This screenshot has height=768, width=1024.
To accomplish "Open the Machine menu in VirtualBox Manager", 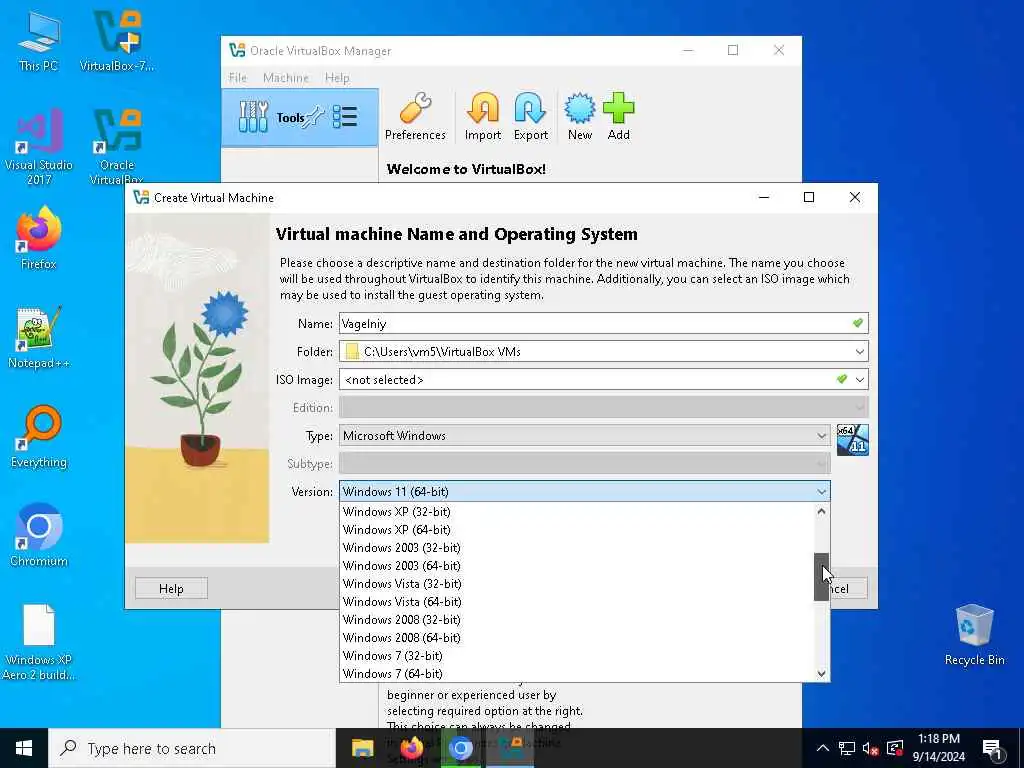I will pos(285,78).
